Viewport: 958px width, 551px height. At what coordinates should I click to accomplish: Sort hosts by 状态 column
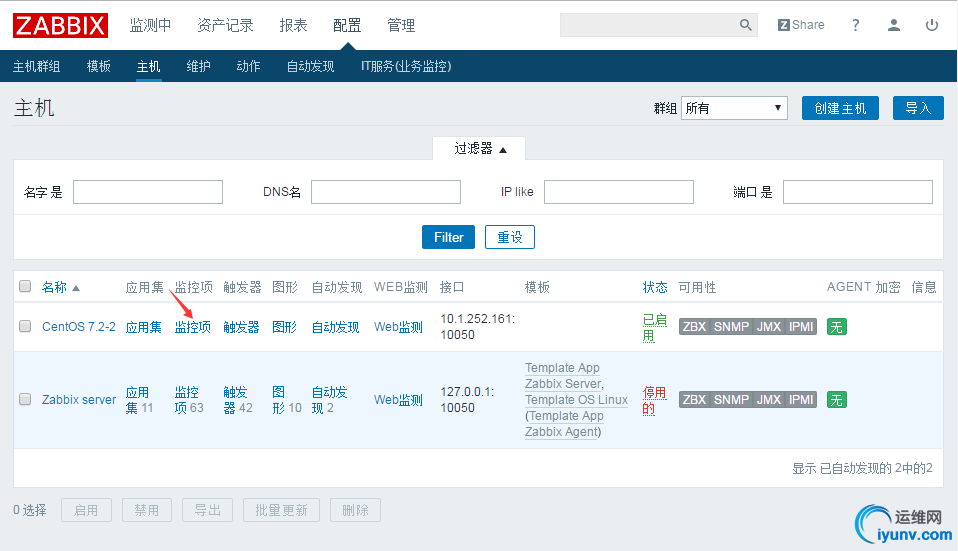654,287
